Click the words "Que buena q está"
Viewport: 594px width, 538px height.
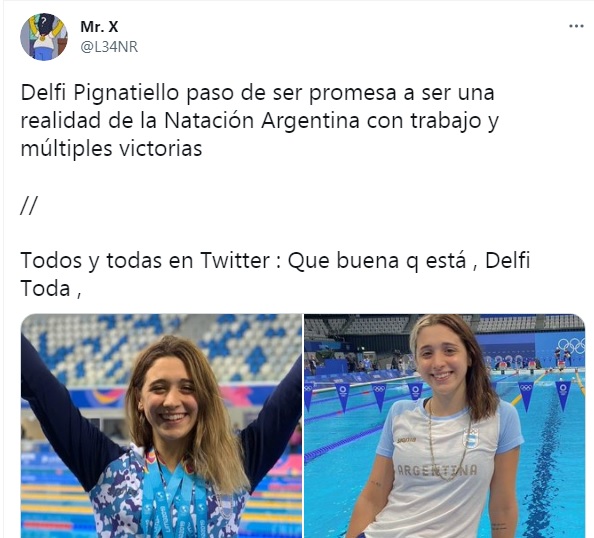click(377, 261)
